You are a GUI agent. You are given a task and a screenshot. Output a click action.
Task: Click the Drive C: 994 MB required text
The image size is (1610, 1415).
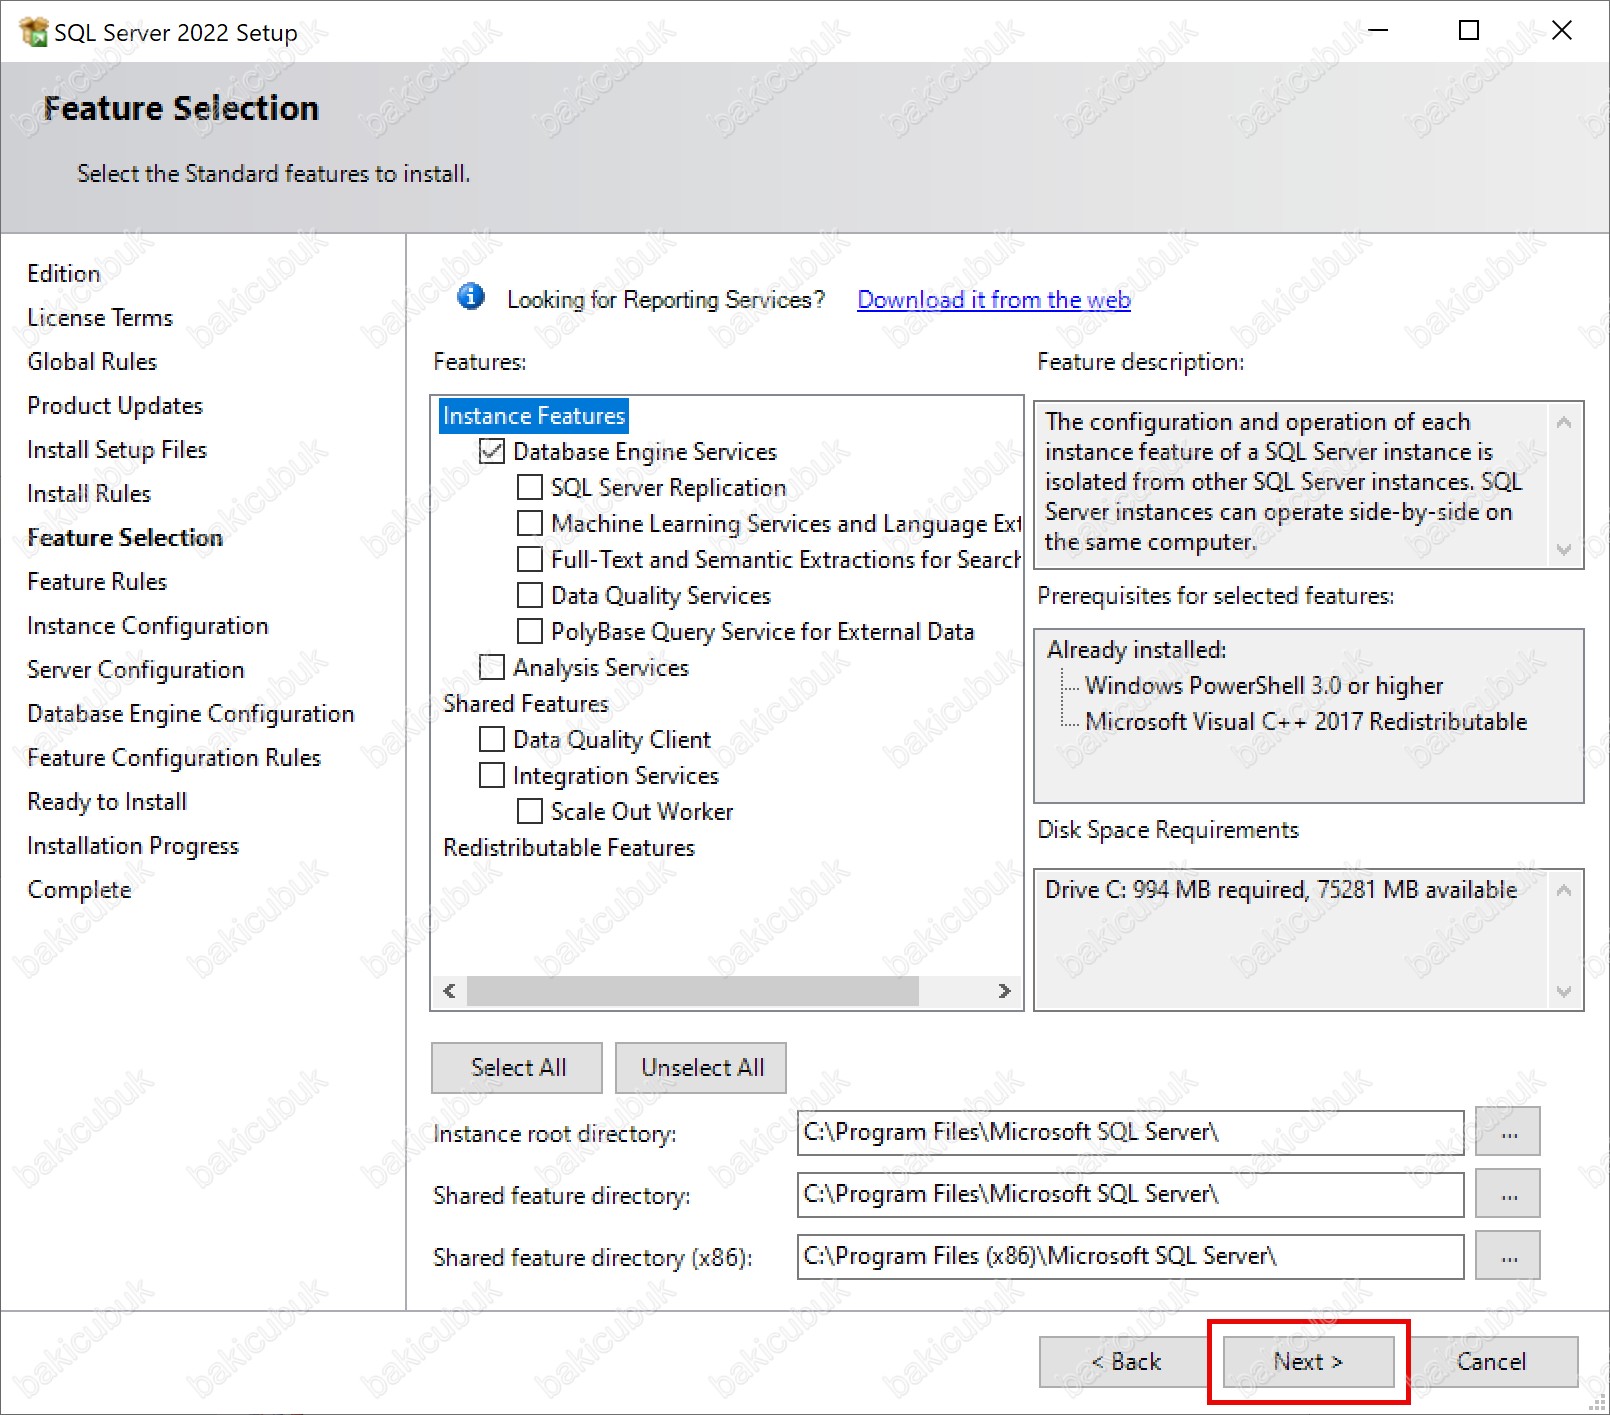[x=1281, y=890]
